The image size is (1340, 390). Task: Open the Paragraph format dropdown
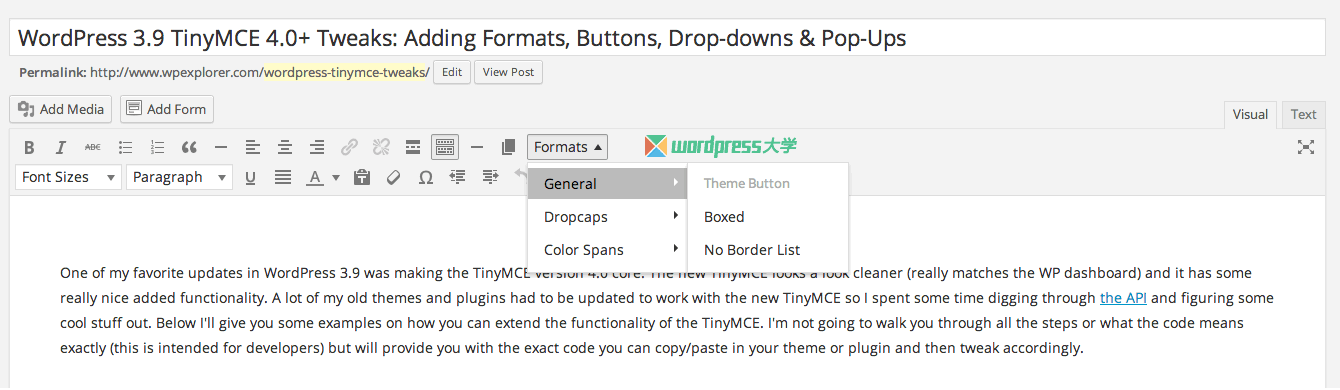click(179, 177)
